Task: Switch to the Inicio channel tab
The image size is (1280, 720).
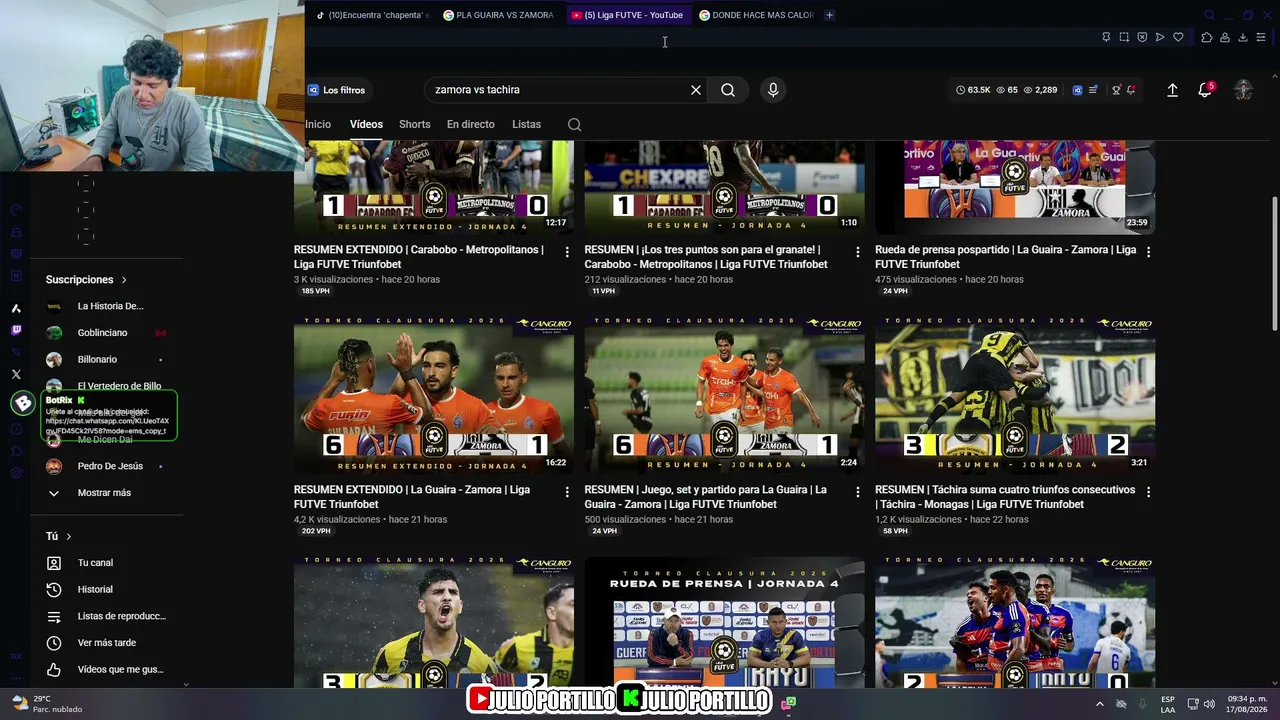Action: [x=318, y=125]
